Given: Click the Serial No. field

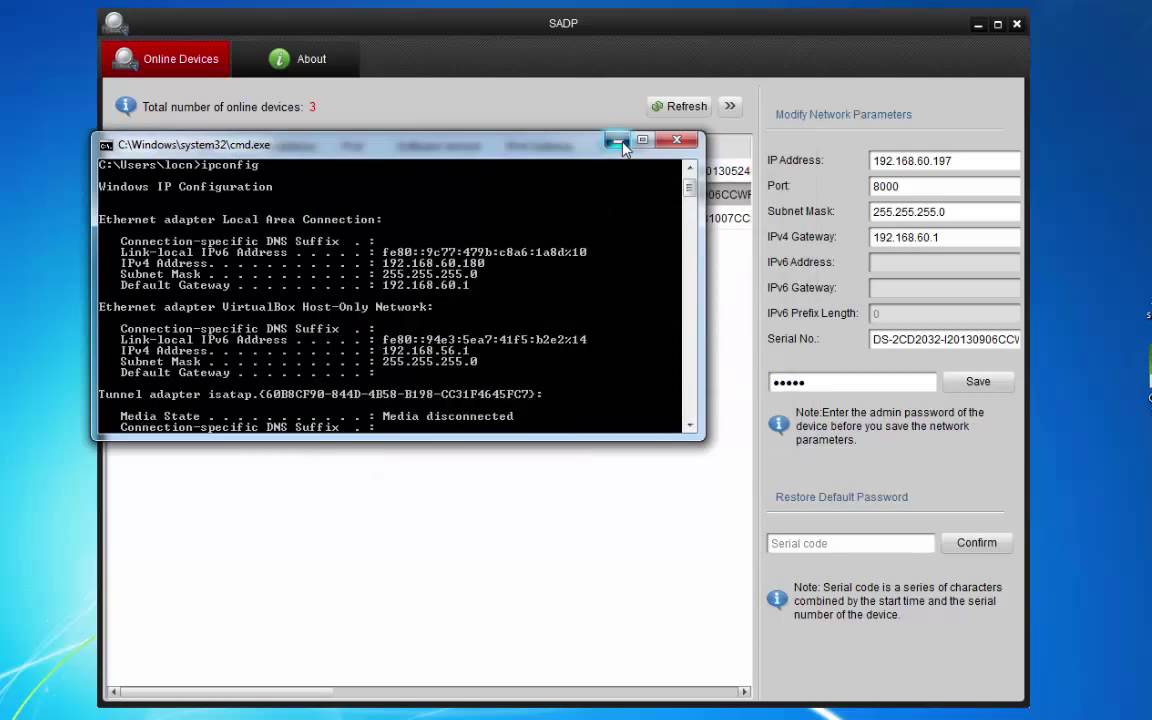Looking at the screenshot, I should [944, 339].
